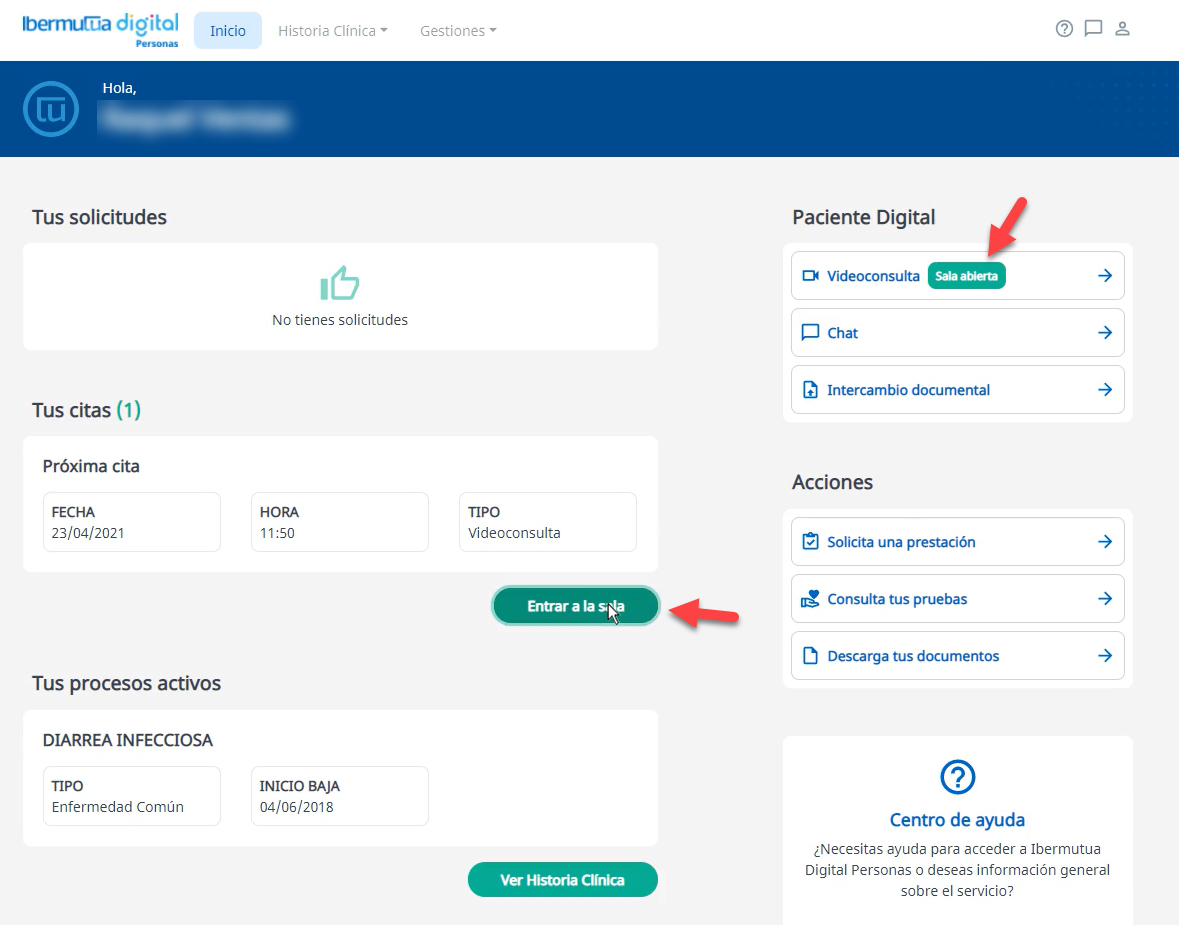Click the large Centro de ayuda question icon

957,777
